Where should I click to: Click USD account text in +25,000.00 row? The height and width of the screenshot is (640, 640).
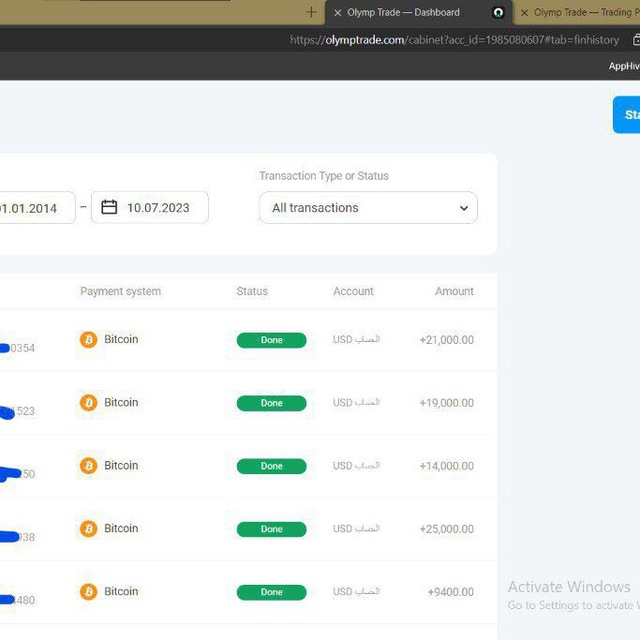point(356,529)
